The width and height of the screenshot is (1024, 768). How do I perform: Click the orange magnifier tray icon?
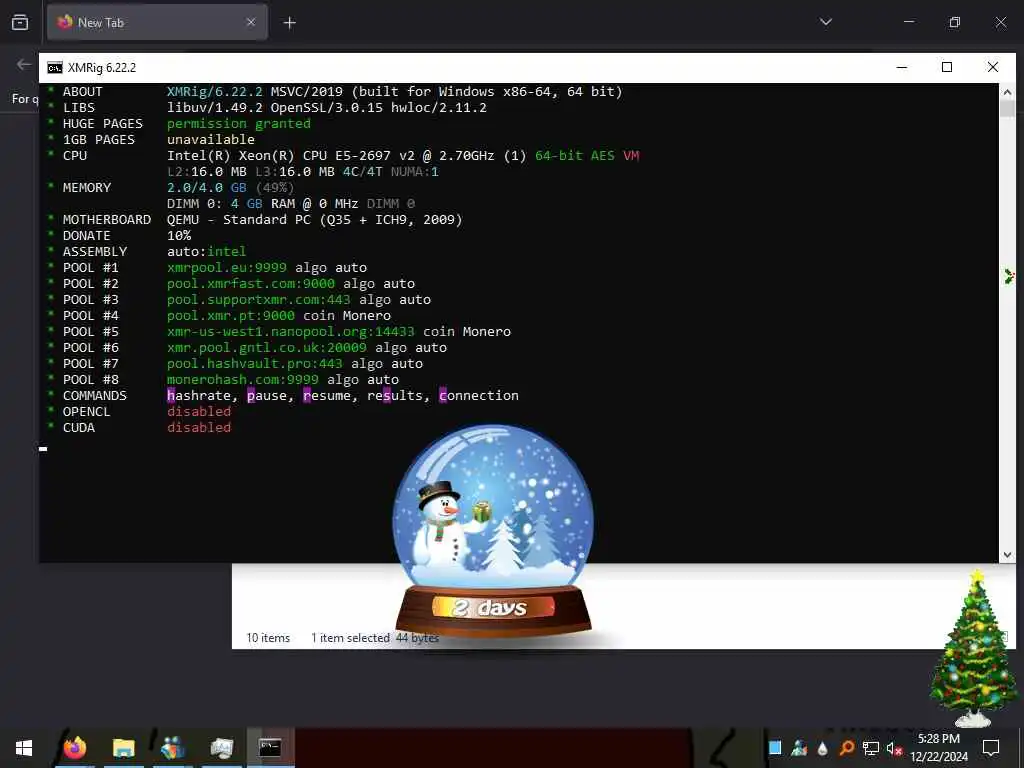pos(846,748)
